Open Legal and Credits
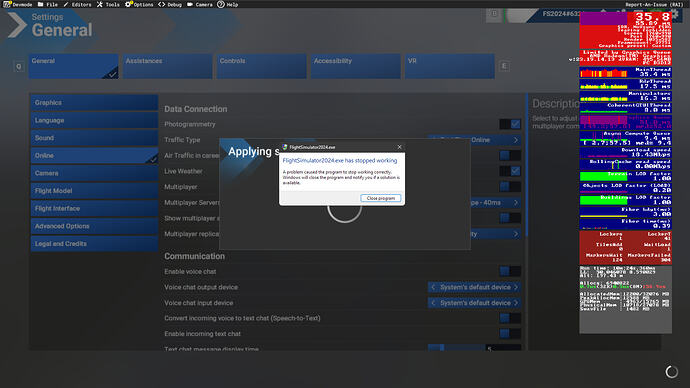The image size is (690, 388). click(94, 243)
